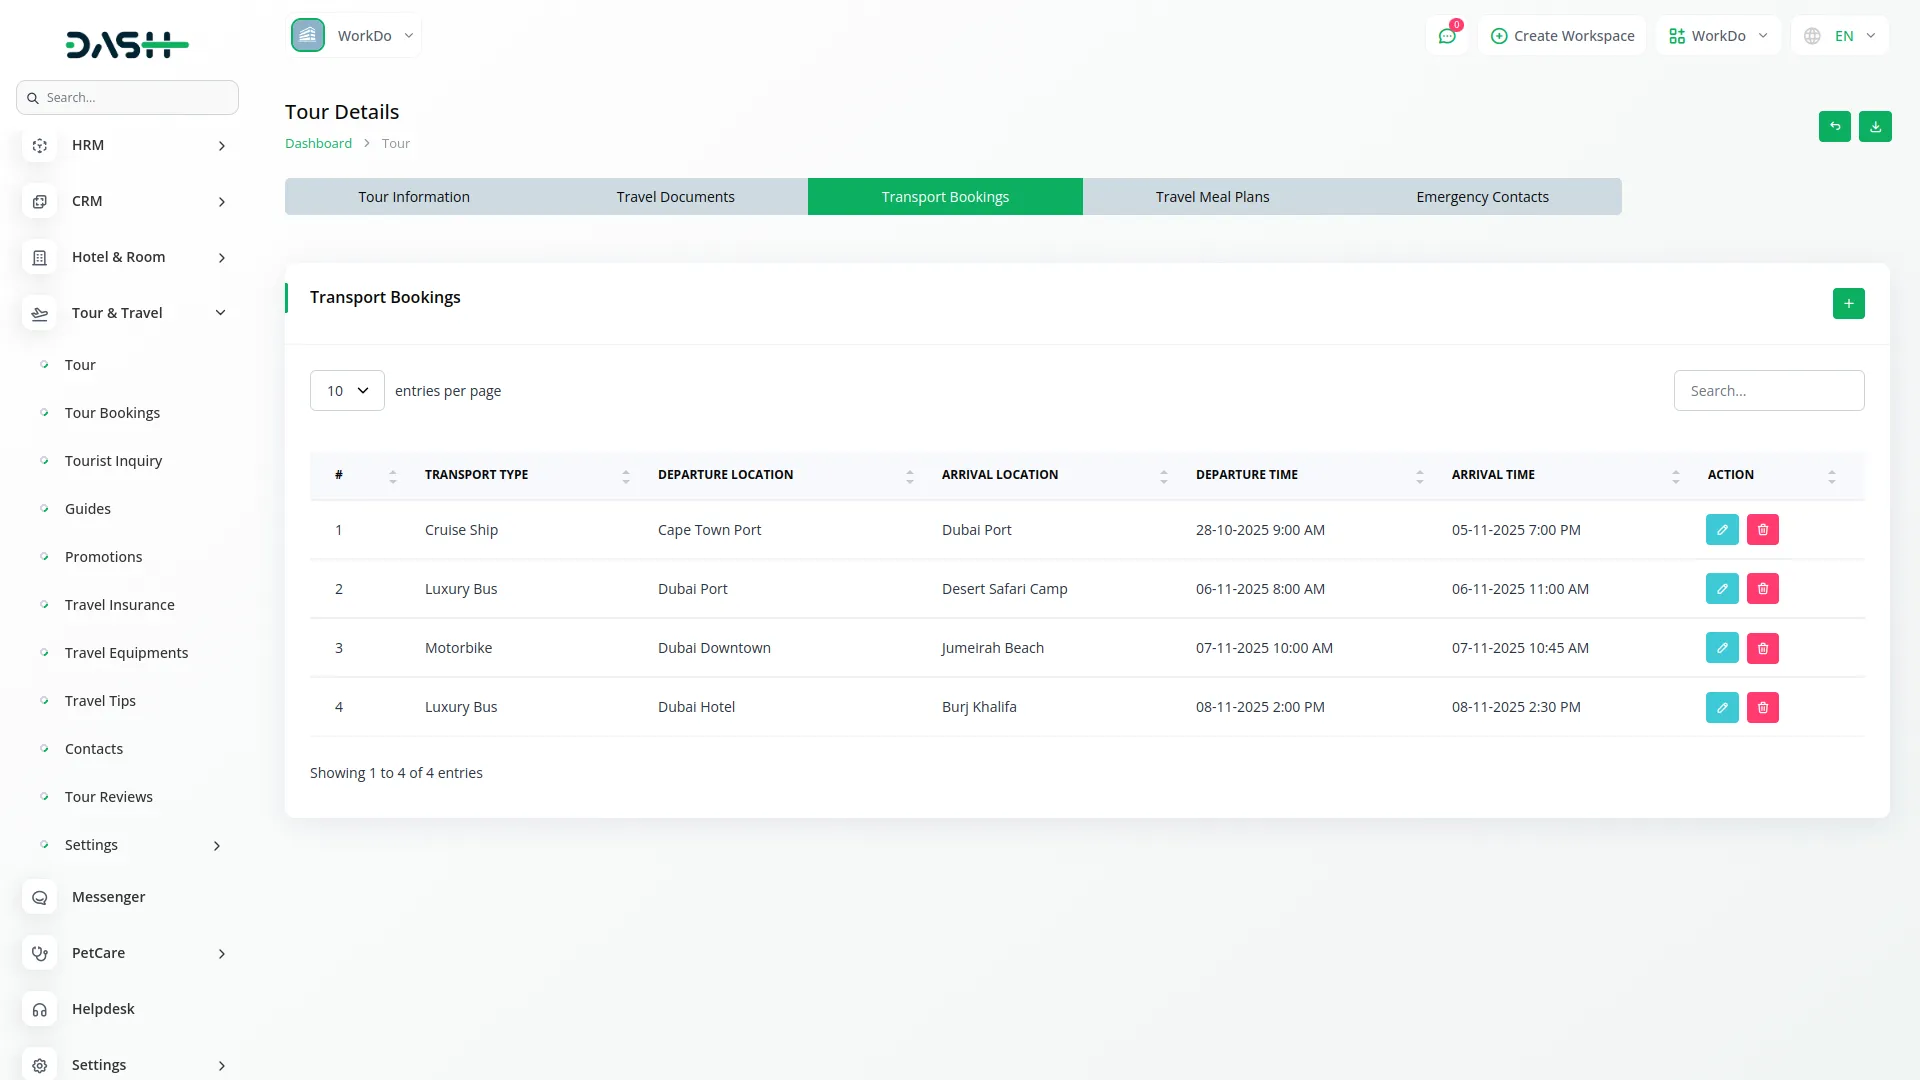Viewport: 1920px width, 1080px height.
Task: Click the Messenger sidebar icon
Action: tap(40, 898)
